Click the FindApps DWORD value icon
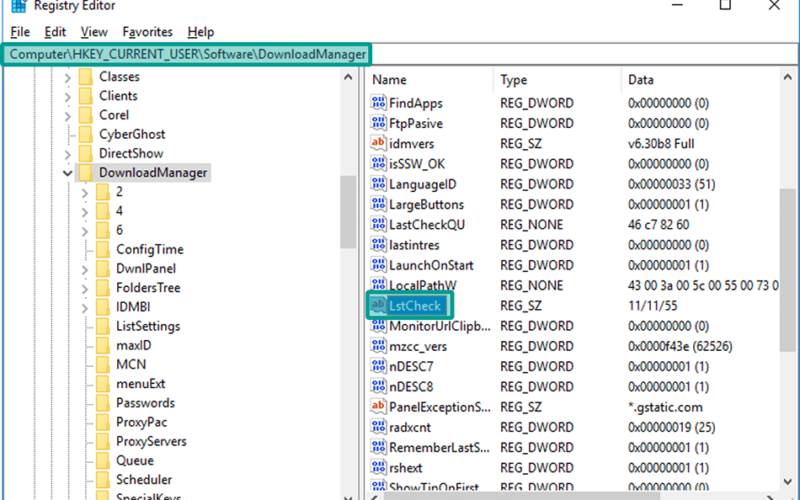Image resolution: width=800 pixels, height=500 pixels. 378,103
